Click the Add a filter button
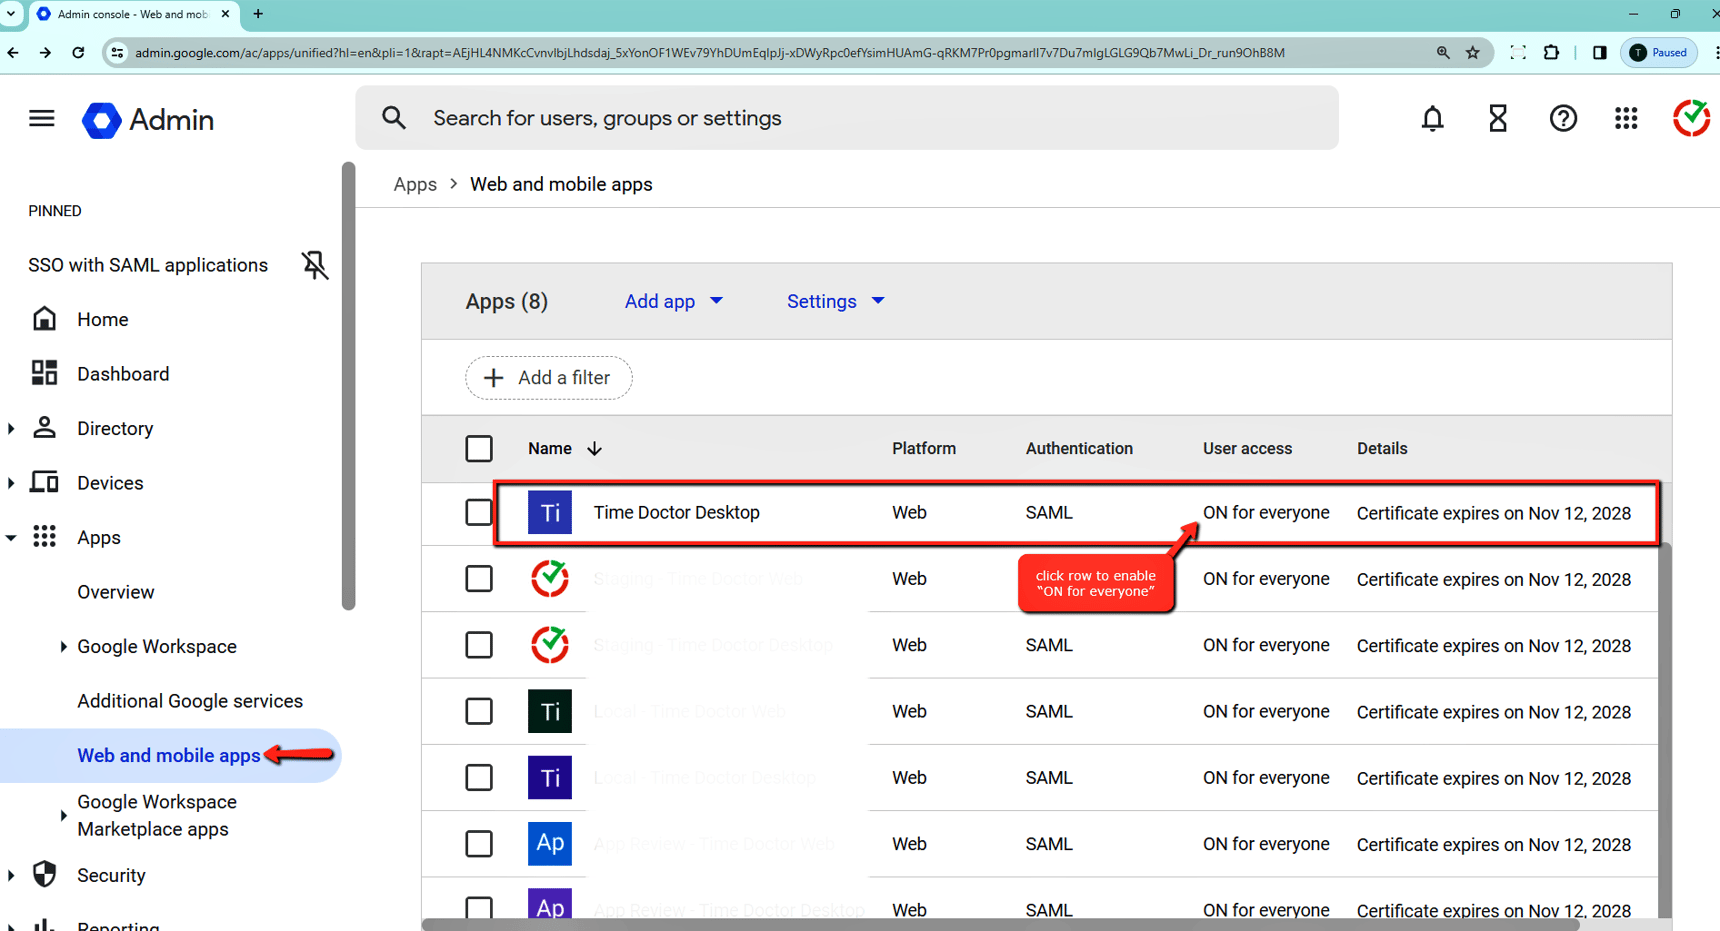 (548, 377)
